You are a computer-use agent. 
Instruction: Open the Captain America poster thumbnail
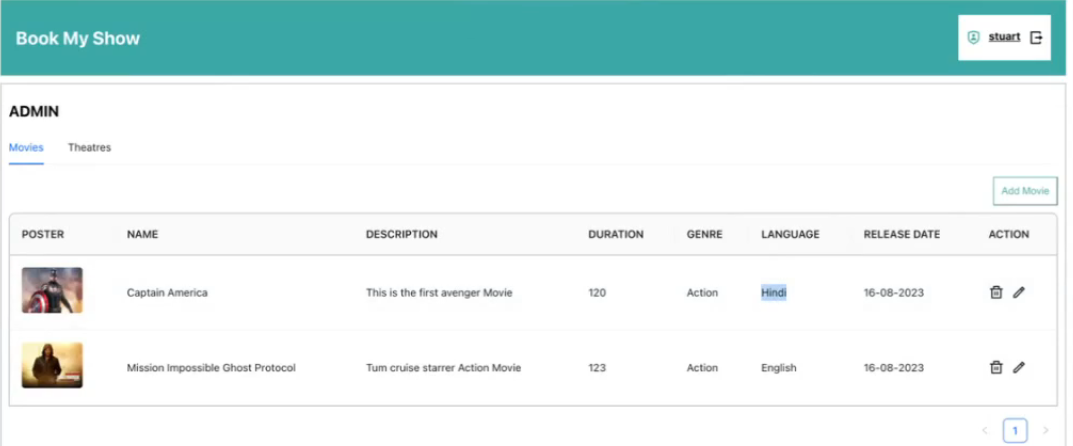[x=52, y=291]
